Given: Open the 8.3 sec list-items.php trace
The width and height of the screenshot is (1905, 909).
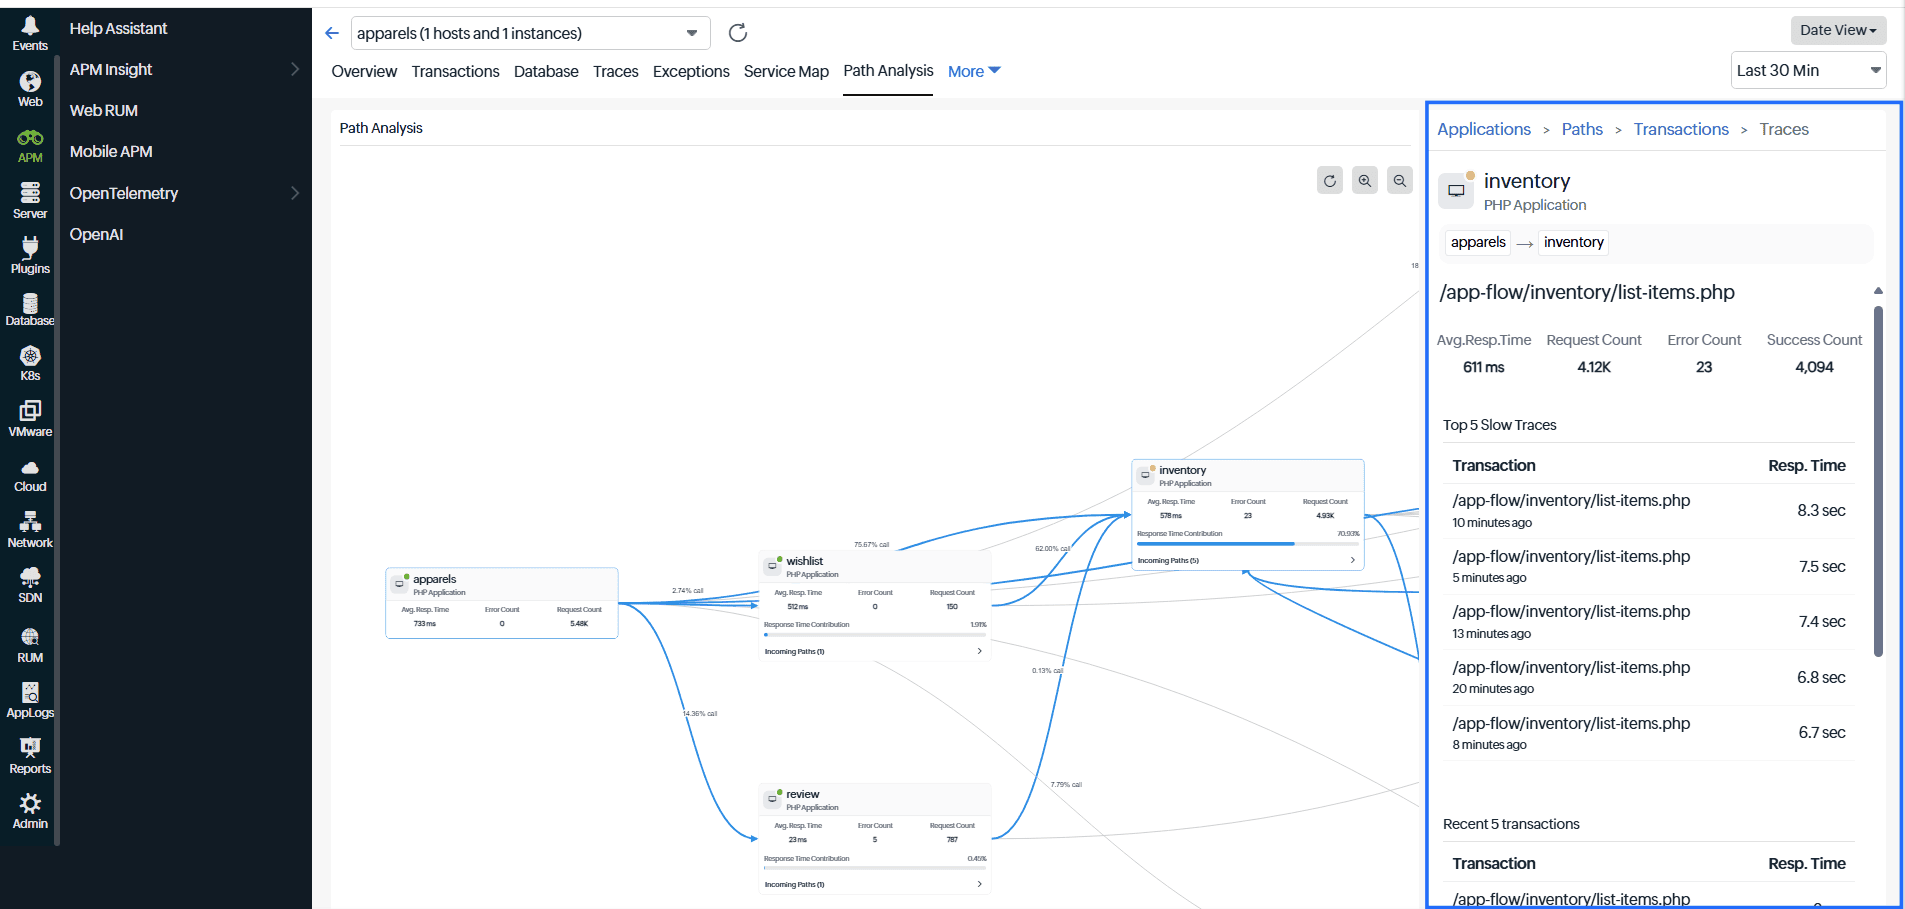Looking at the screenshot, I should click(x=1570, y=500).
